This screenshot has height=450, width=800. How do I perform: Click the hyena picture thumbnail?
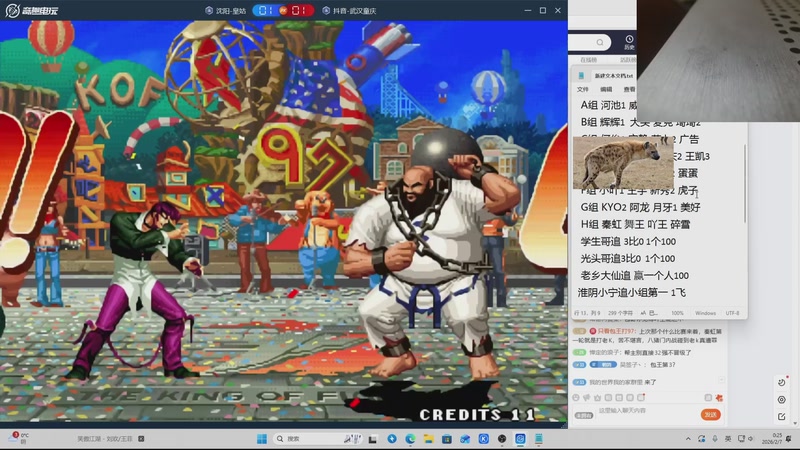623,163
